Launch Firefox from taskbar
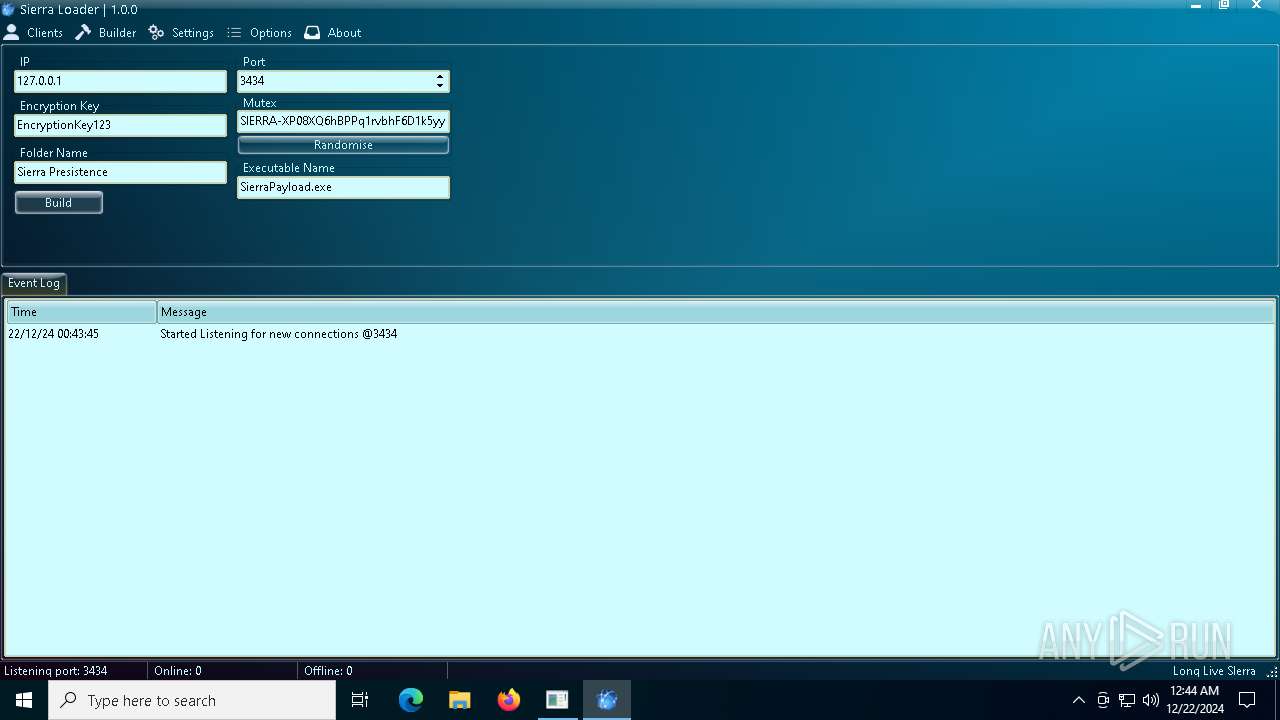This screenshot has height=720, width=1280. (509, 700)
